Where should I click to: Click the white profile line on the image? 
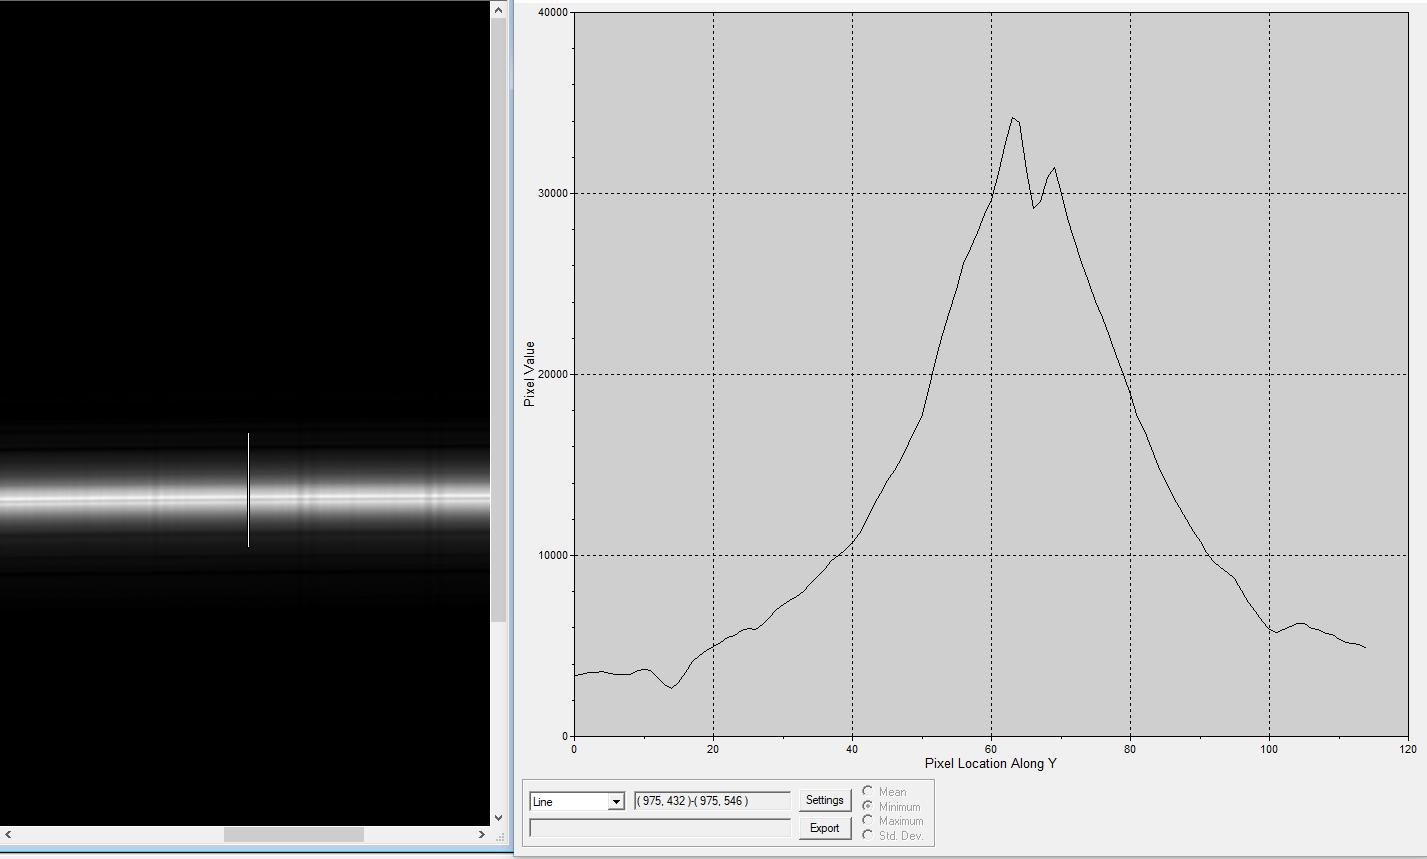coord(249,490)
